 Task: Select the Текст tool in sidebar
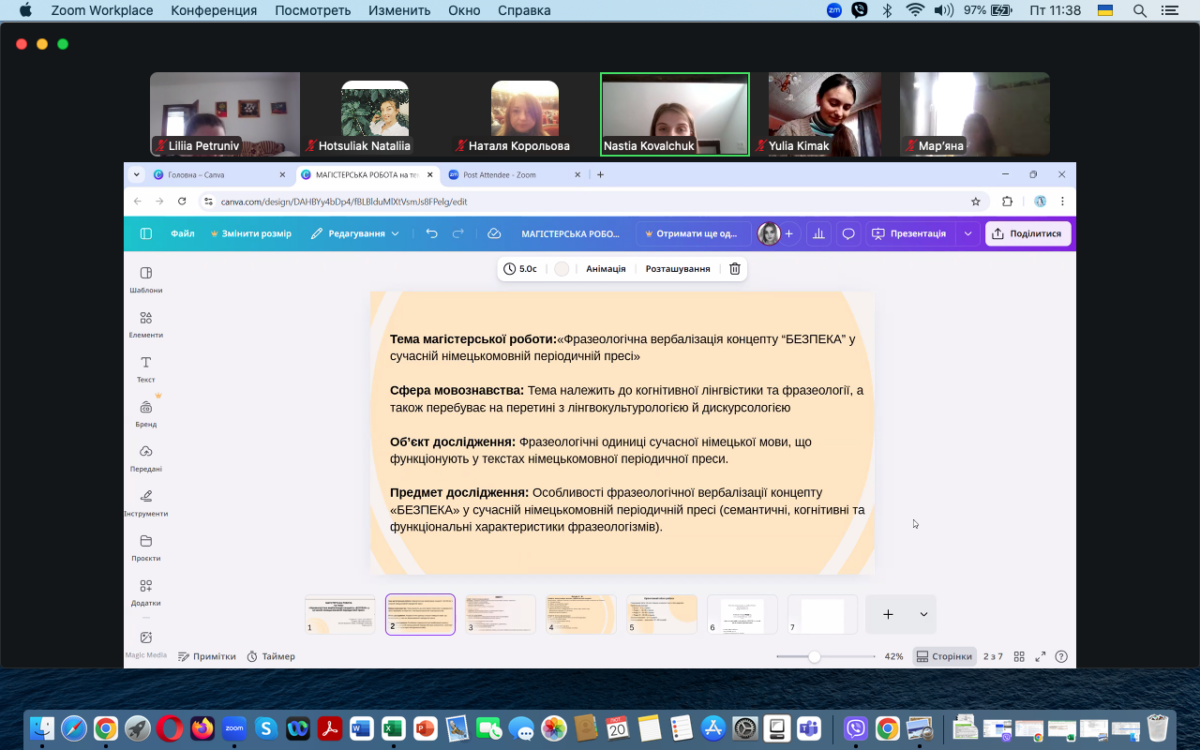[x=146, y=368]
